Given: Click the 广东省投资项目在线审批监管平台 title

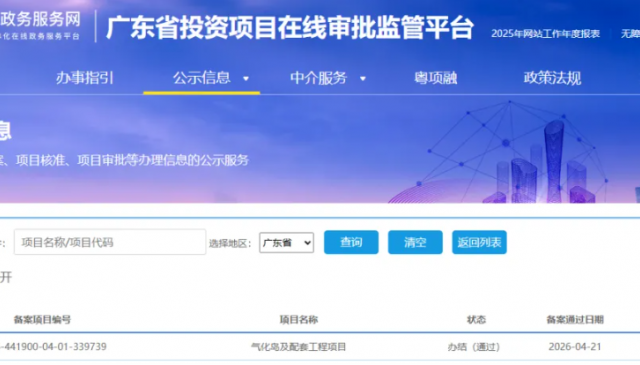Looking at the screenshot, I should coord(290,27).
